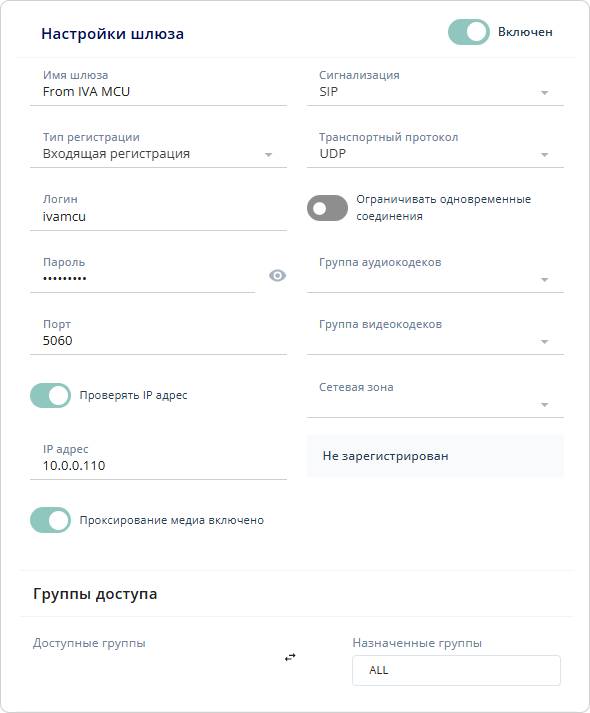Image resolution: width=590 pixels, height=713 pixels.
Task: Expand the Группа аудиокодеков dropdown
Action: 435,273
